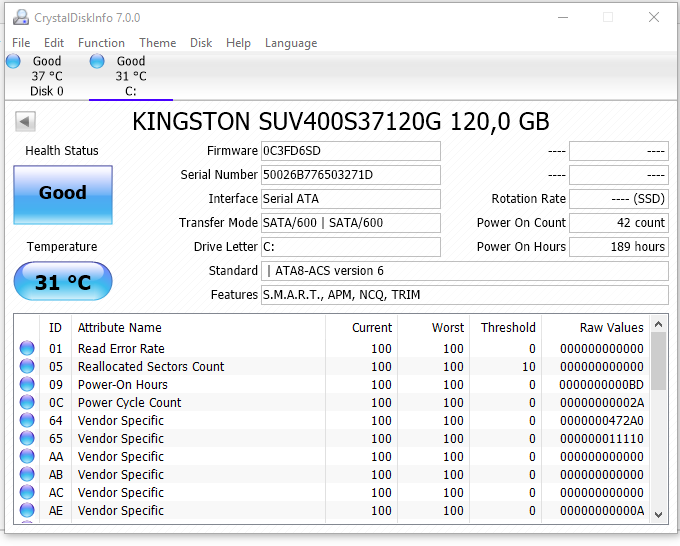The width and height of the screenshot is (680, 546).
Task: Click the Worst column header
Action: 433,327
